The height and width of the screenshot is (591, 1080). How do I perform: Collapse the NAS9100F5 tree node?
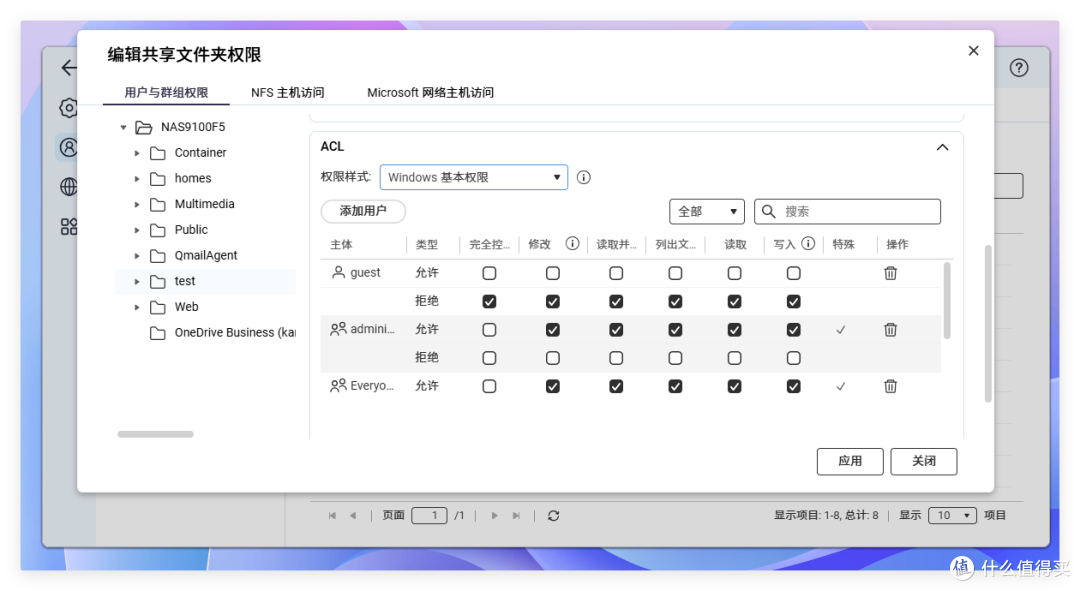(123, 127)
